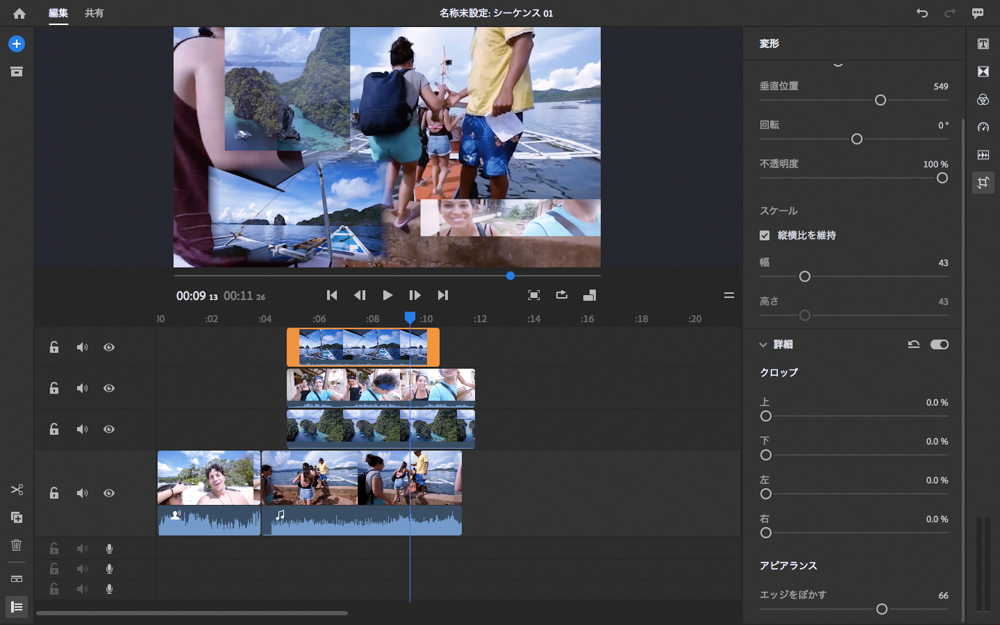Screen dimensions: 1000x625
Task: Open the aspect ratio options under the preview
Action: tap(589, 295)
